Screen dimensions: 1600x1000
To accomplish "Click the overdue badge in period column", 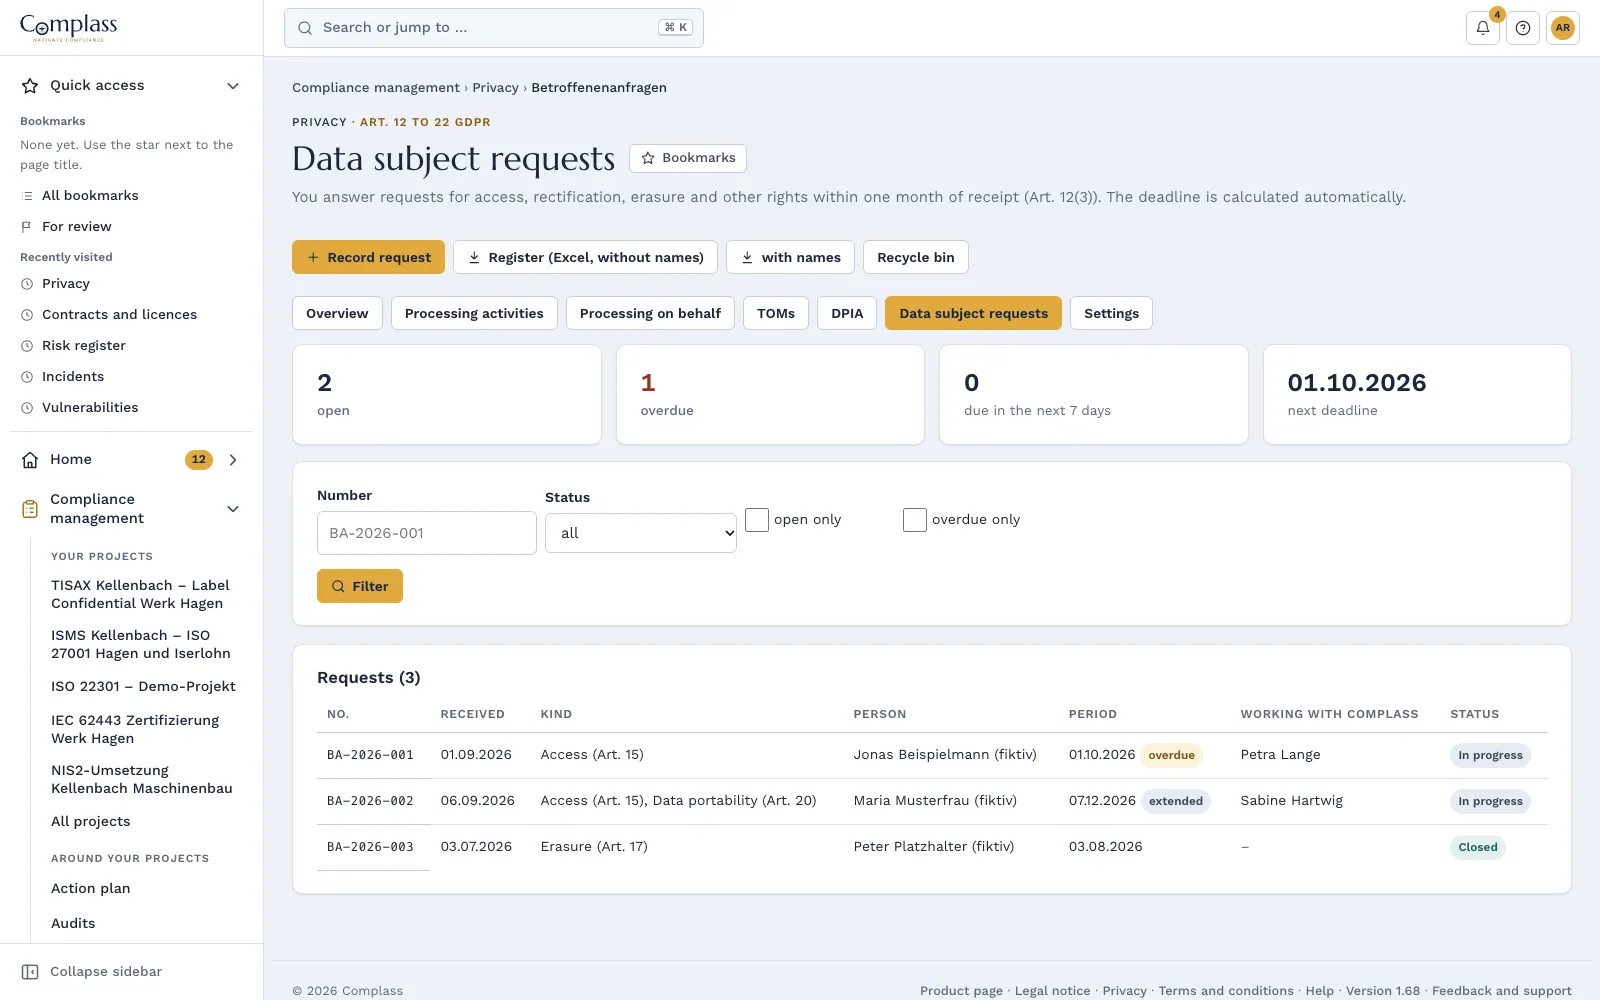I will (1171, 755).
